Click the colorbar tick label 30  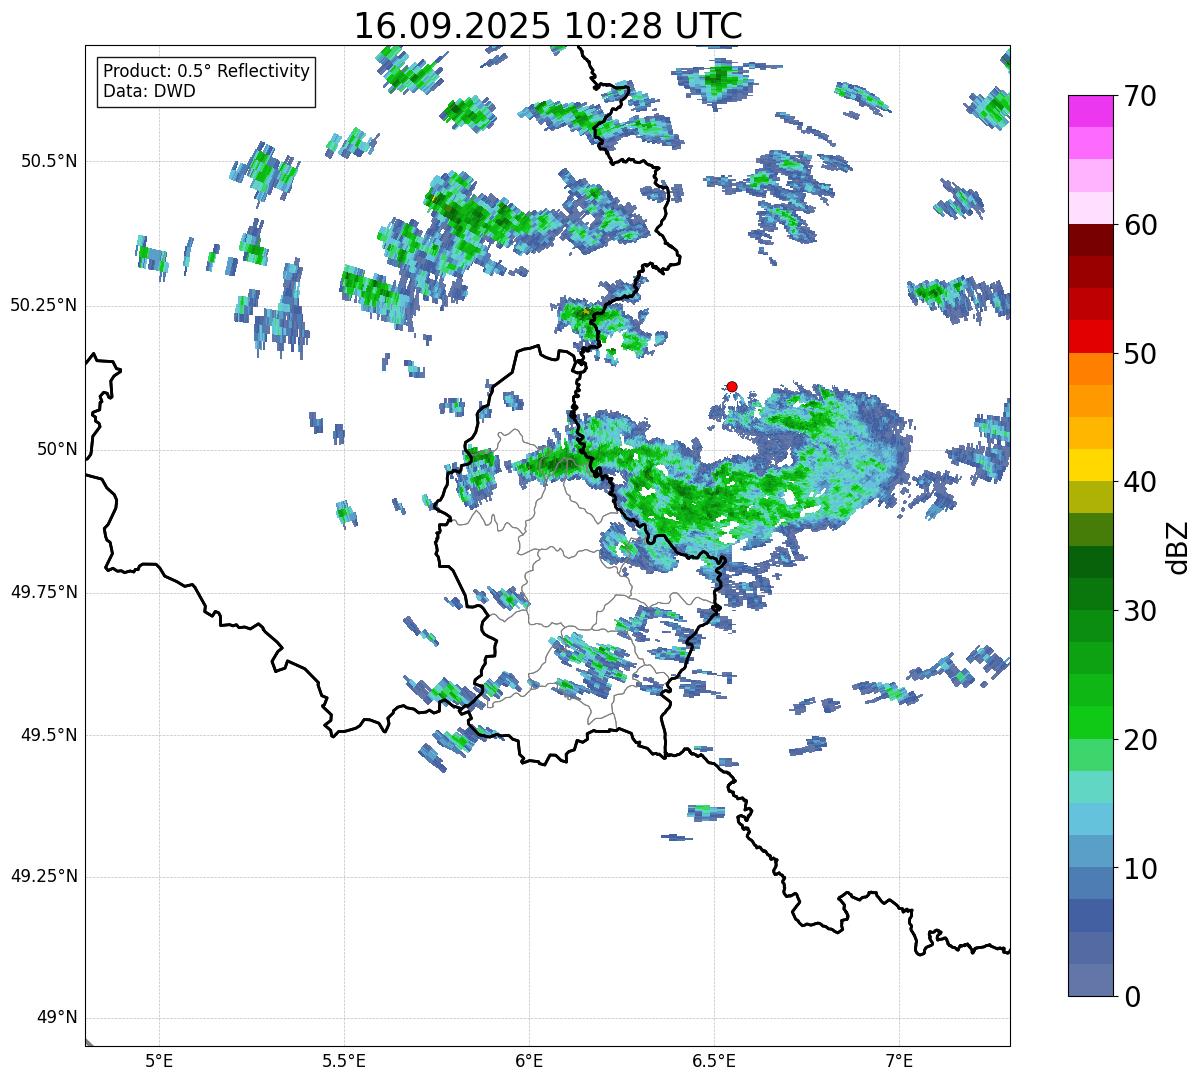tap(1139, 611)
